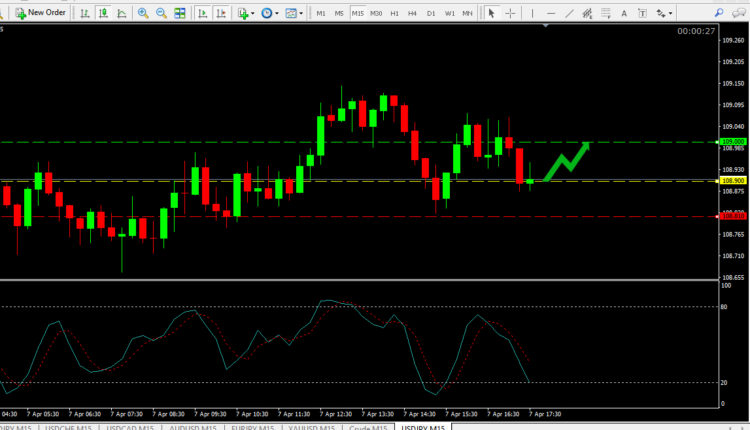Select the text label tool
This screenshot has height=430, width=750.
point(642,13)
